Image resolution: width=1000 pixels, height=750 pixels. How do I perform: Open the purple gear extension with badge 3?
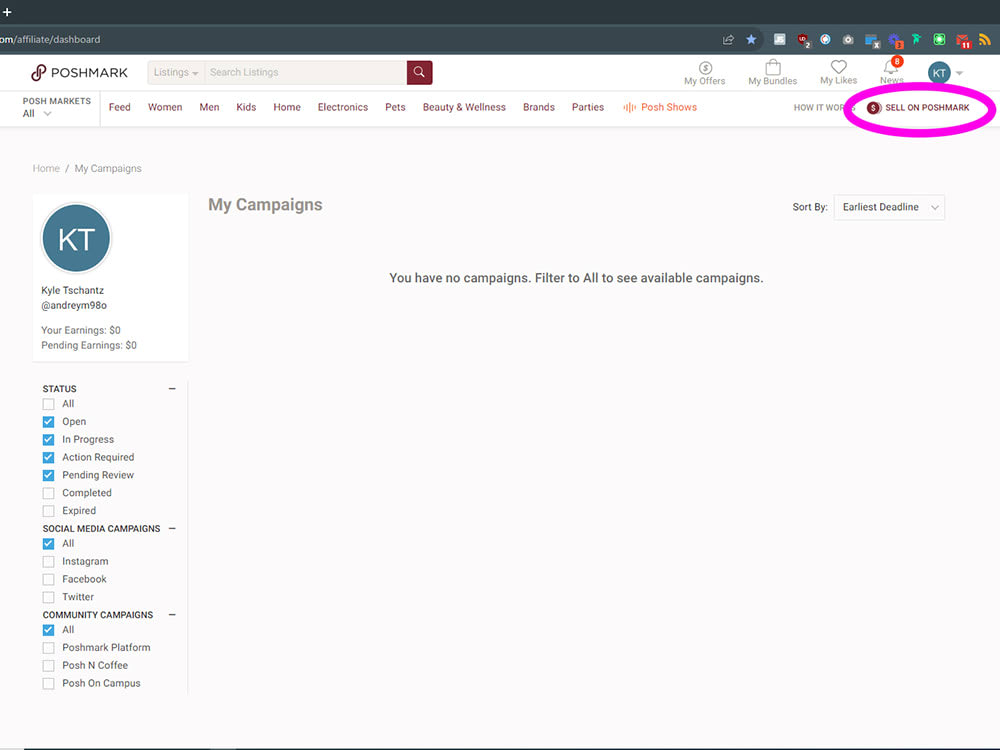(x=895, y=41)
